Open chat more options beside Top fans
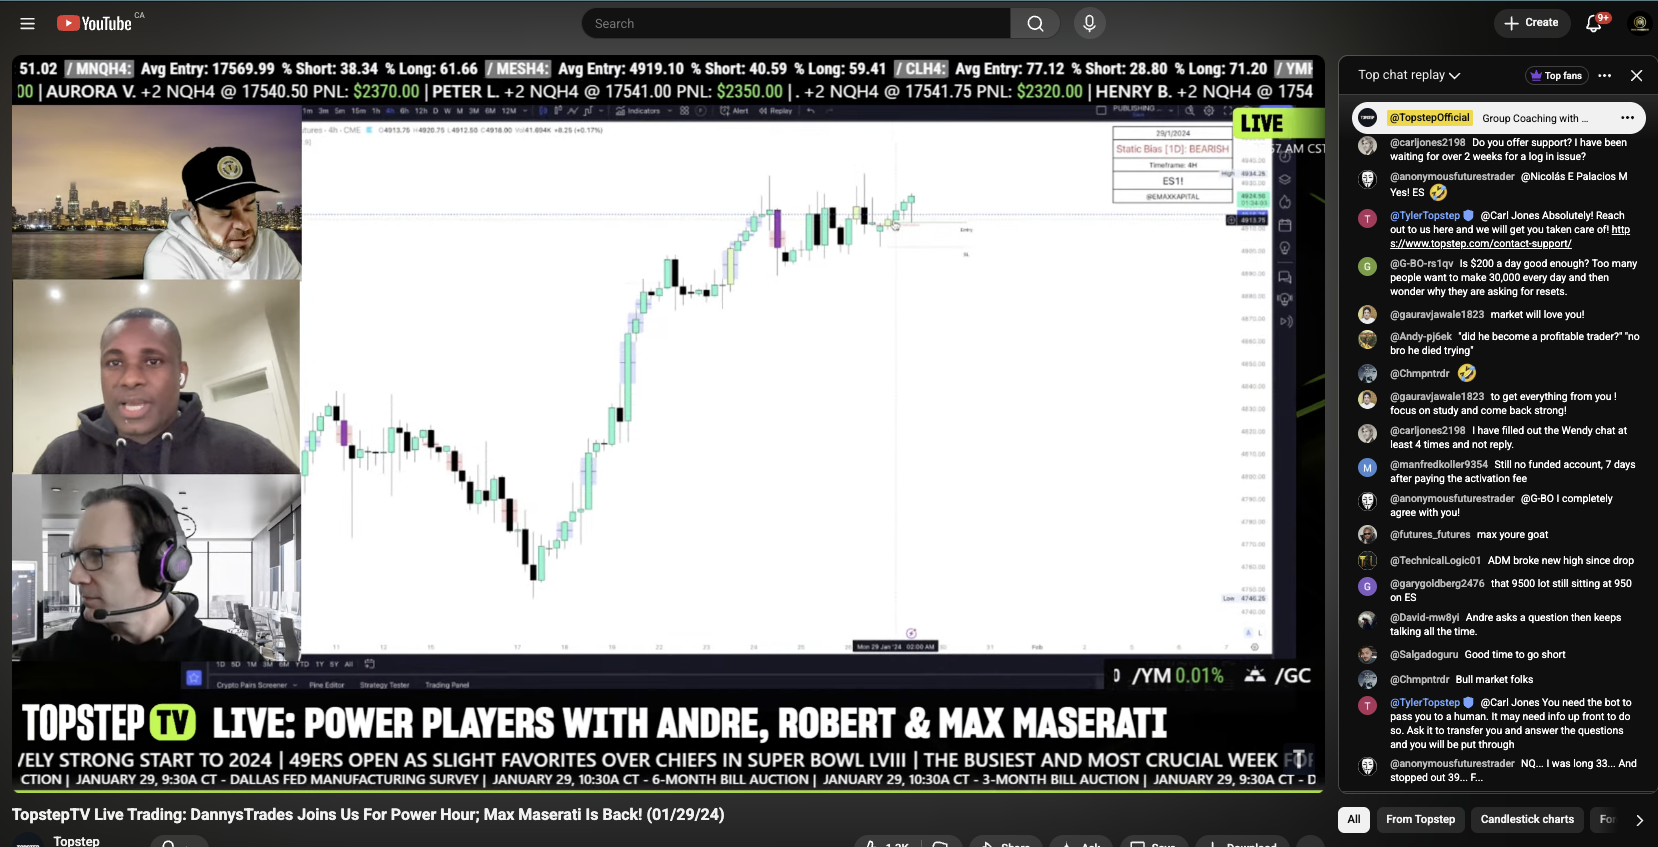This screenshot has width=1658, height=847. [1604, 75]
